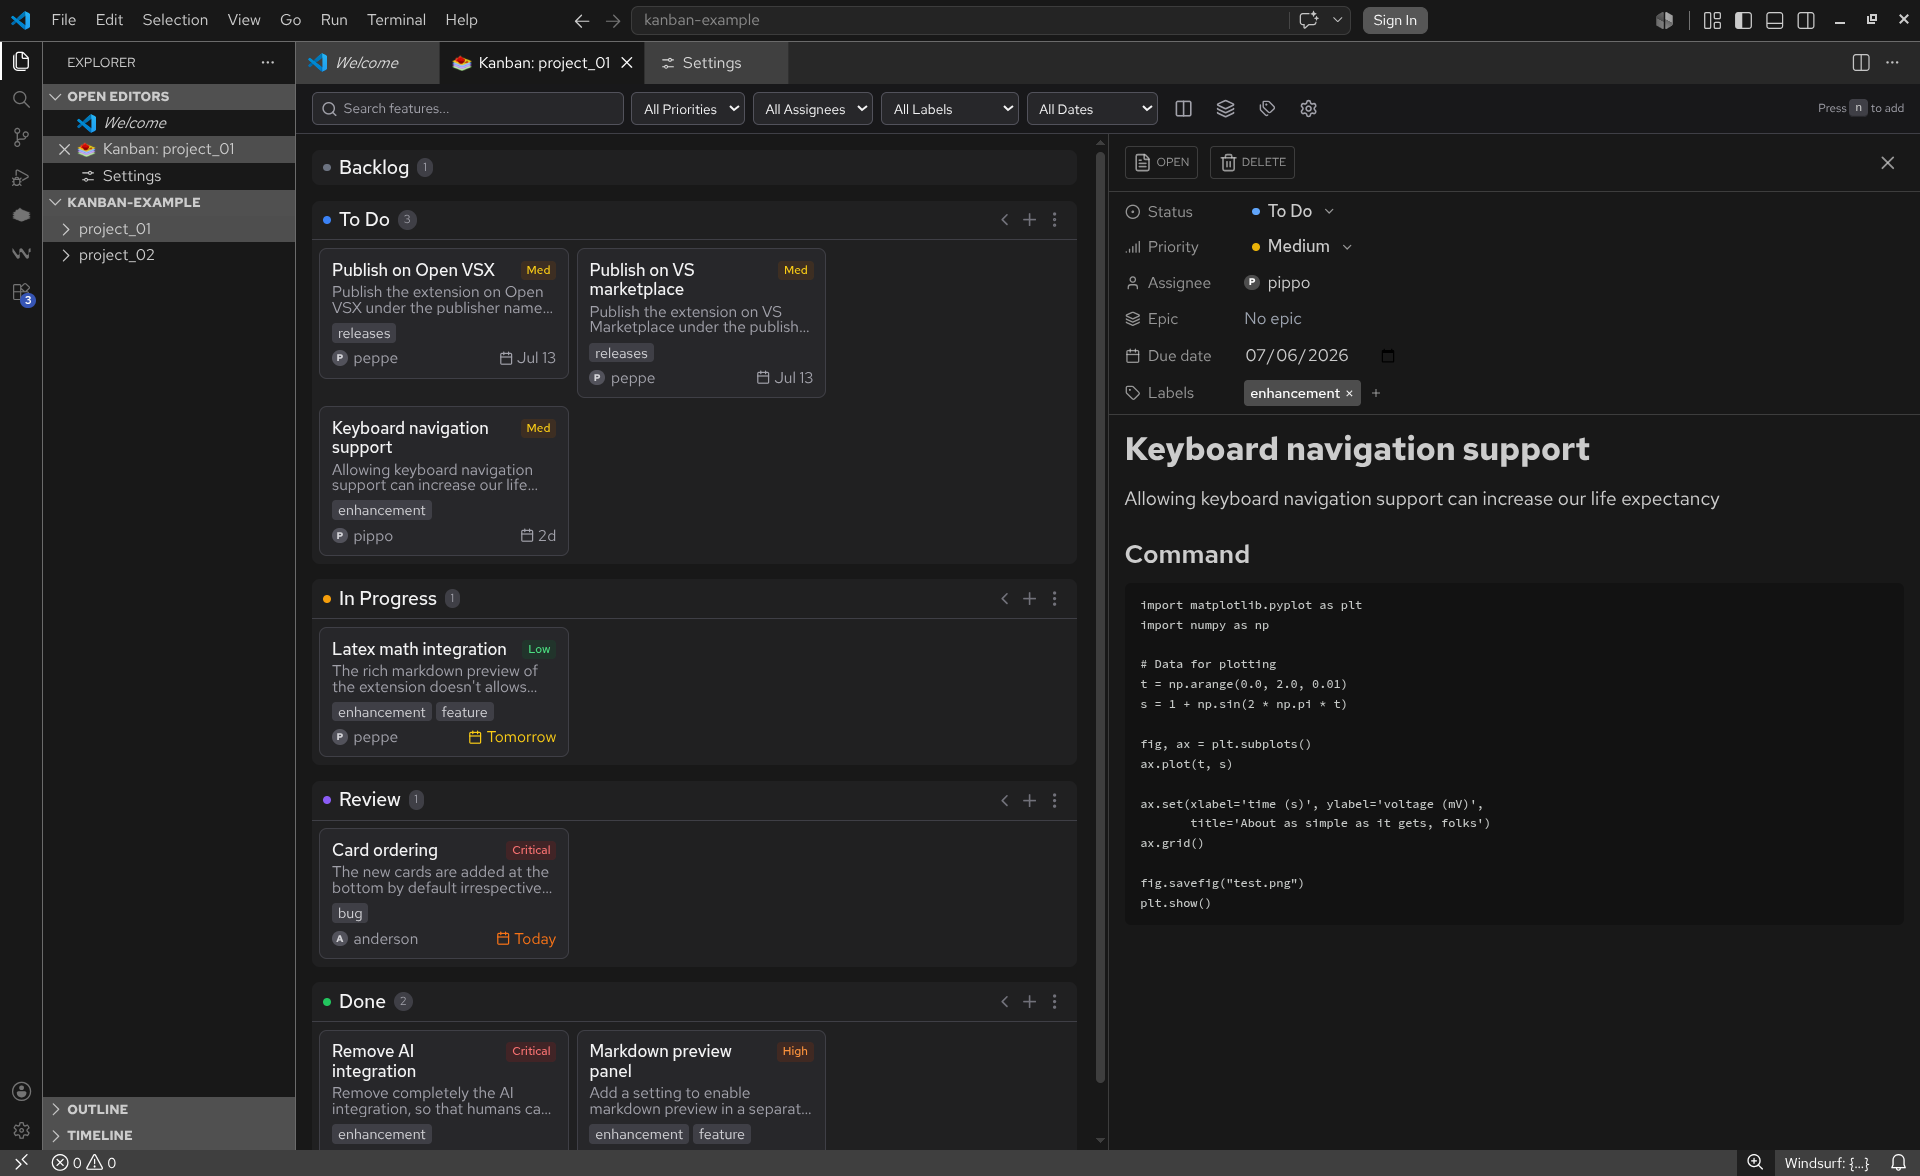Open the Card ordering card
The width and height of the screenshot is (1920, 1176).
(444, 894)
